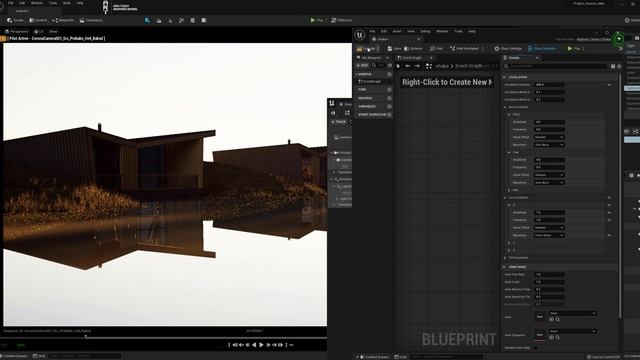Activate the blue select mode icon
640x360 pixels.
tap(147, 20)
